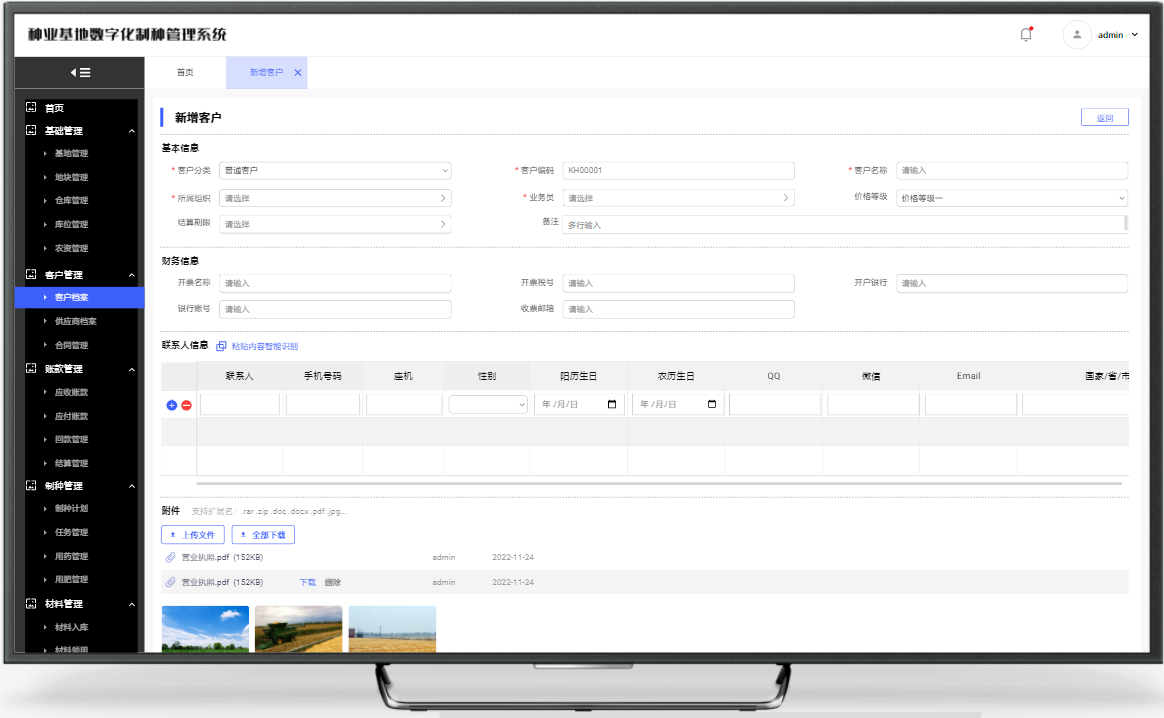Click the 客户名称 input field
This screenshot has height=718, width=1164.
point(1011,171)
